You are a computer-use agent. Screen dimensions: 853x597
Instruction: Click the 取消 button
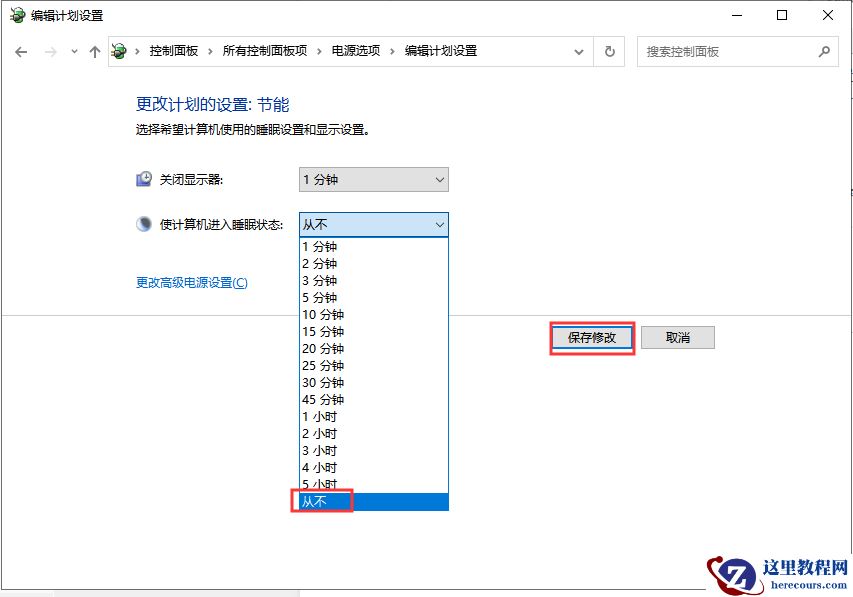pyautogui.click(x=678, y=337)
